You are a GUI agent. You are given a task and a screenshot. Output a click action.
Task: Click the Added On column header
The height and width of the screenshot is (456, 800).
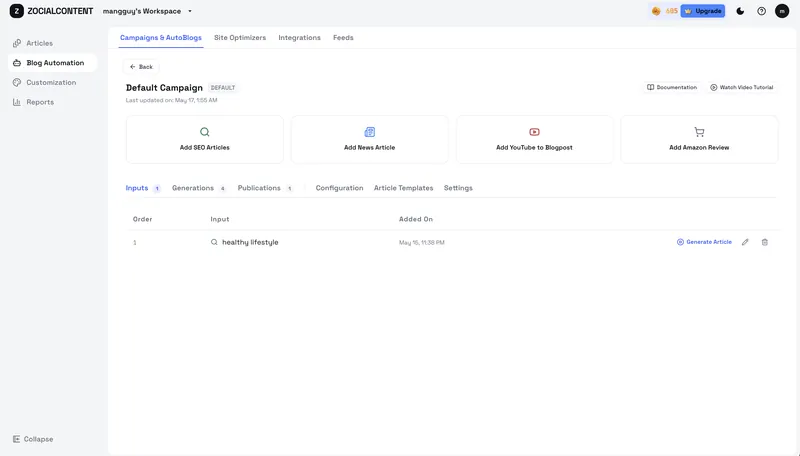[416, 219]
